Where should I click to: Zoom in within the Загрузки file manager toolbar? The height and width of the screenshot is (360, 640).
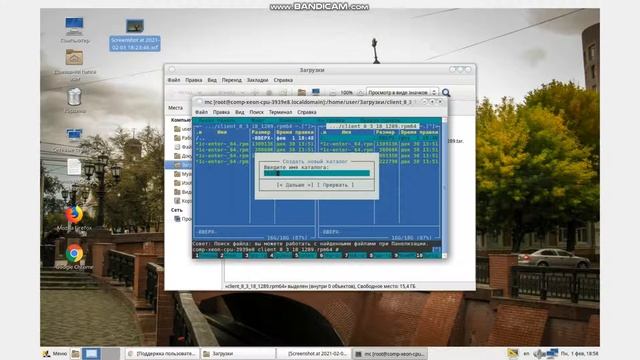click(x=360, y=93)
